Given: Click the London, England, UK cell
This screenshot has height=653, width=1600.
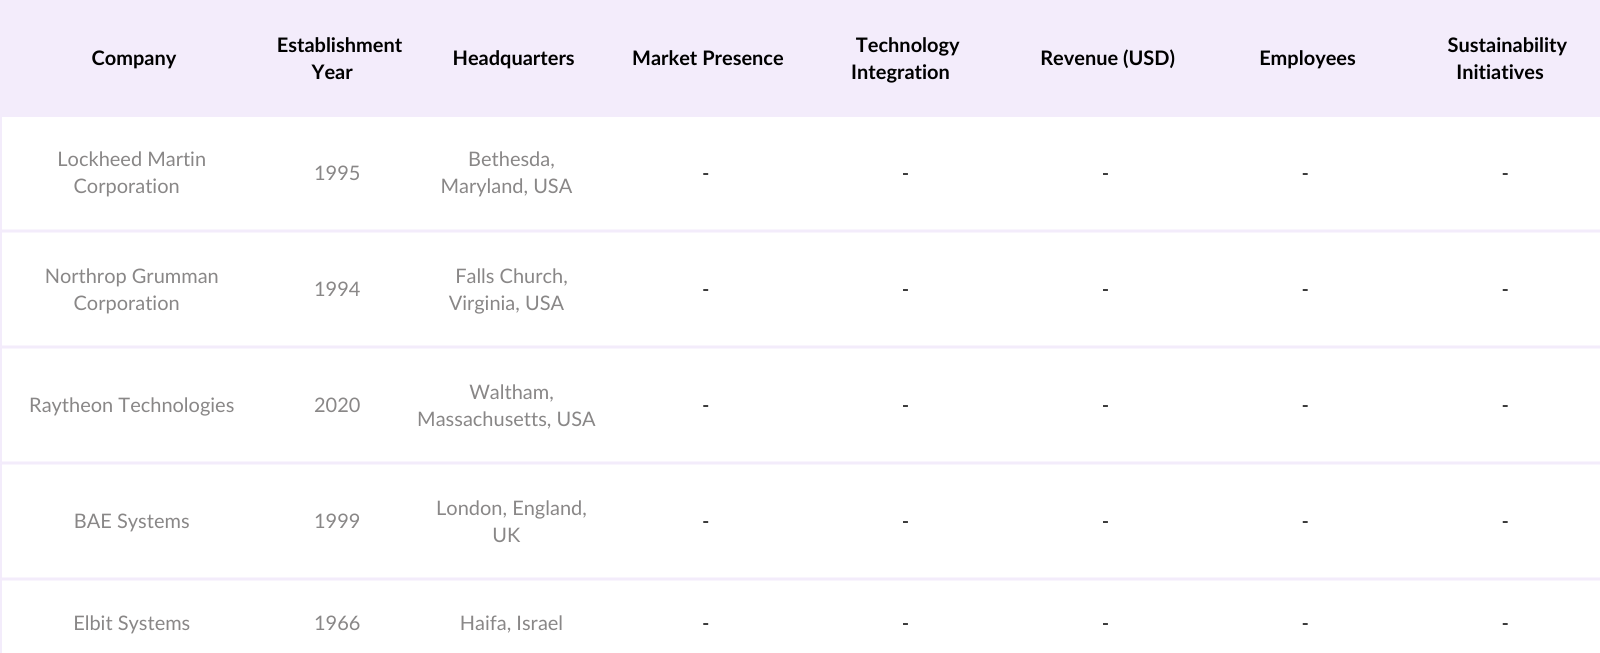Looking at the screenshot, I should tap(510, 521).
